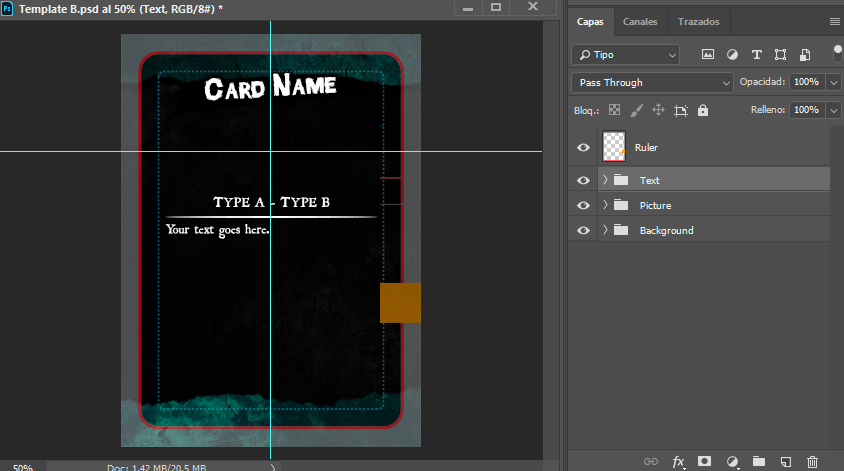844x471 pixels.
Task: Filter layers by smart object icon
Action: (x=805, y=54)
